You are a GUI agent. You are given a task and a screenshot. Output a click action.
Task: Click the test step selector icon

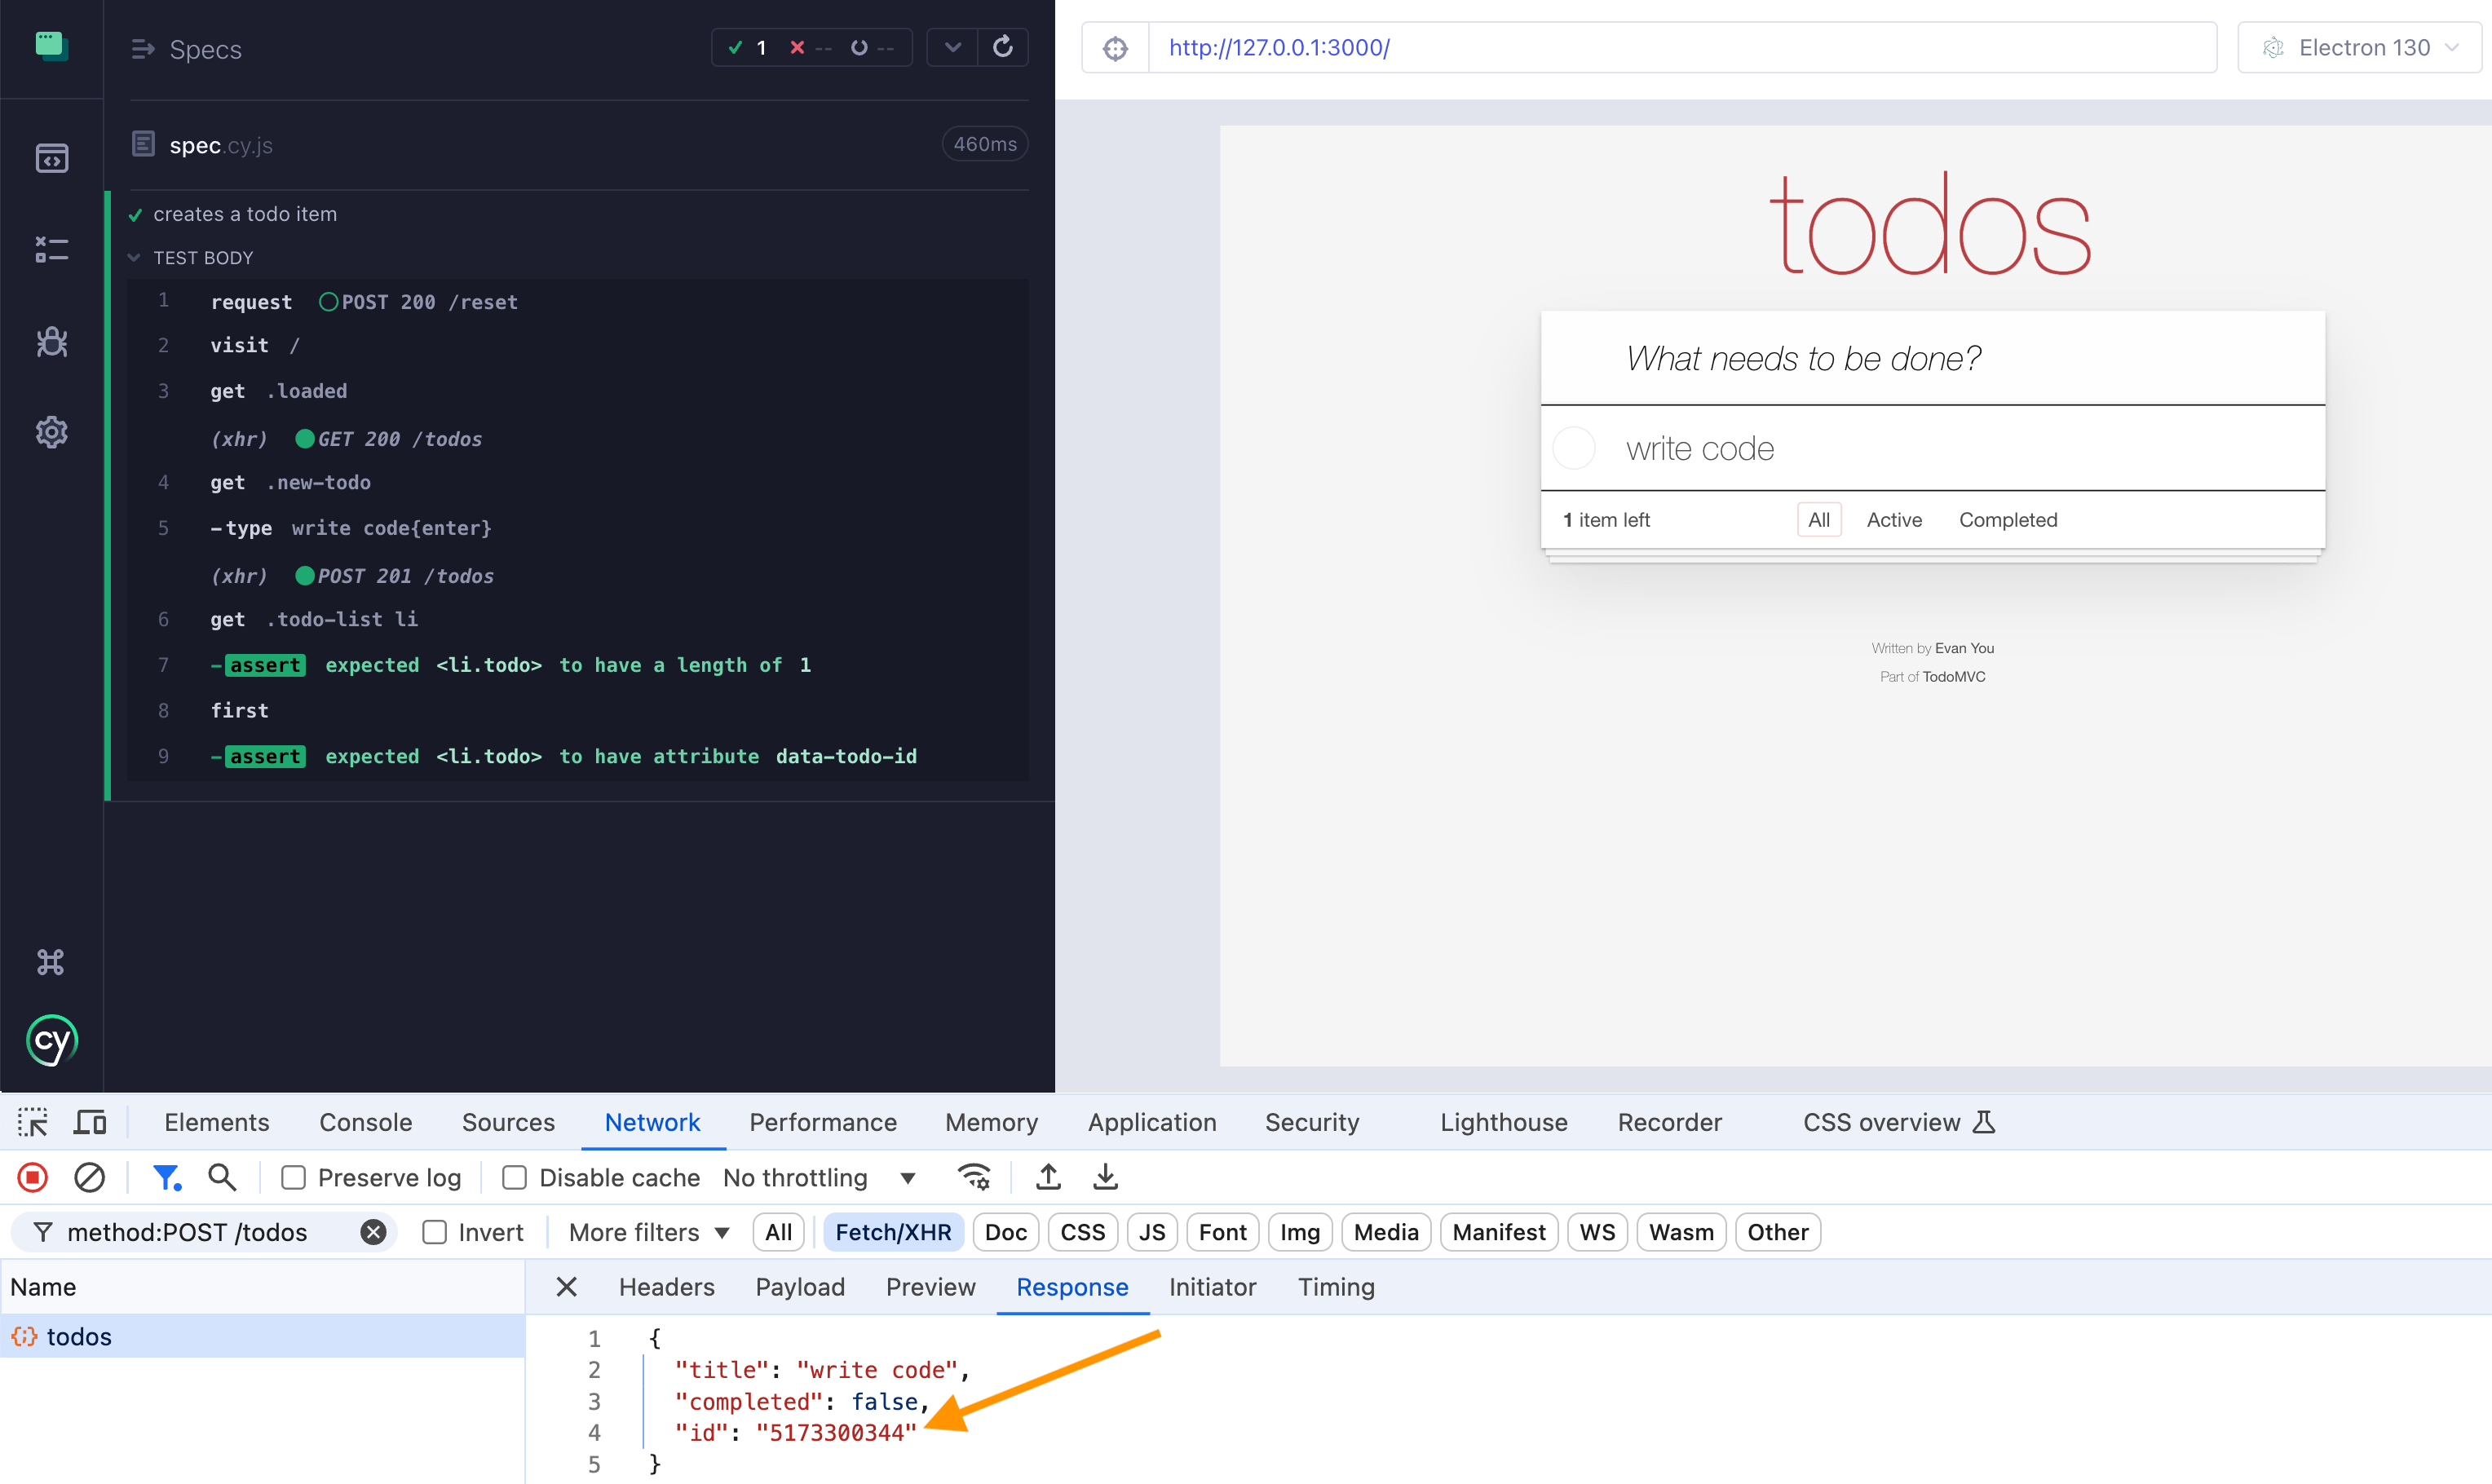pyautogui.click(x=51, y=247)
